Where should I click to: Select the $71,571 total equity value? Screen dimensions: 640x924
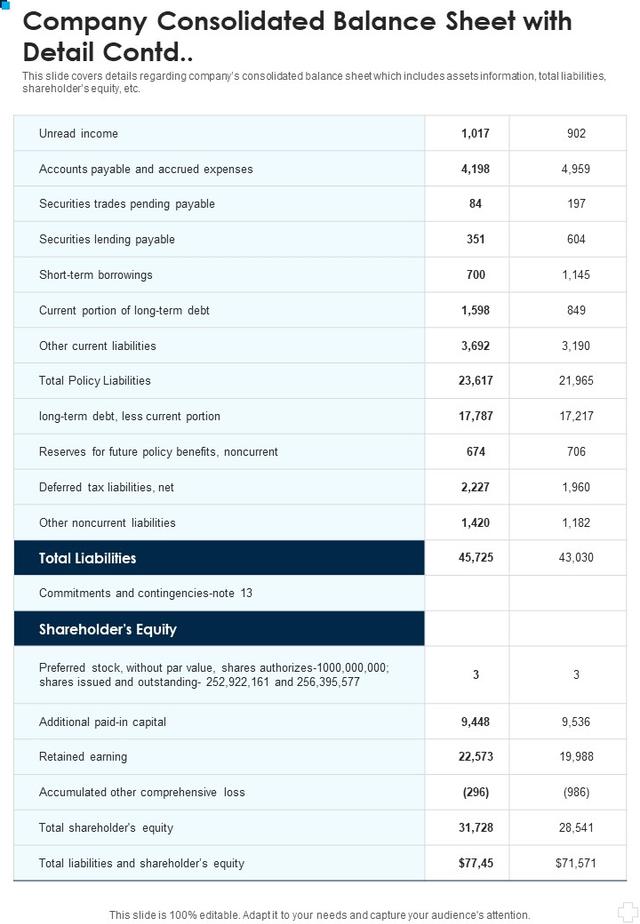click(x=576, y=863)
